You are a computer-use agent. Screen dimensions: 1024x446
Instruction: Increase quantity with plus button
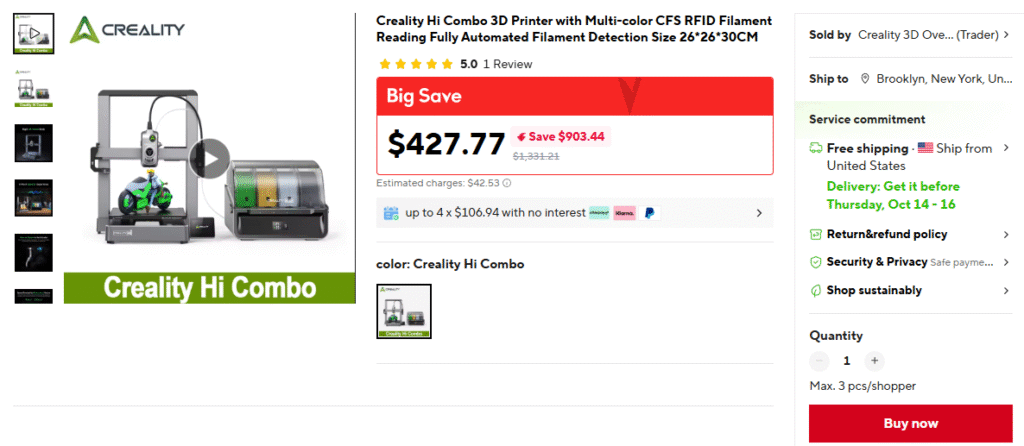(874, 361)
